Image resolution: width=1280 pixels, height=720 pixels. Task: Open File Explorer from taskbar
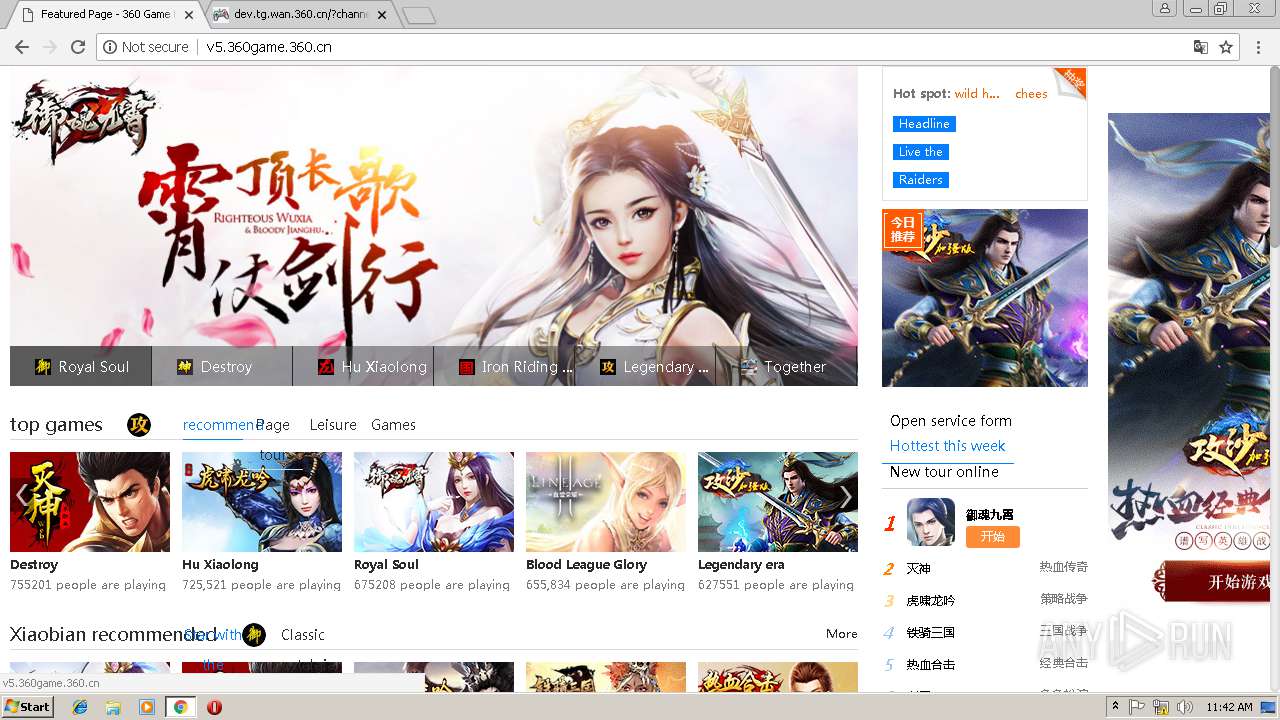(x=113, y=707)
